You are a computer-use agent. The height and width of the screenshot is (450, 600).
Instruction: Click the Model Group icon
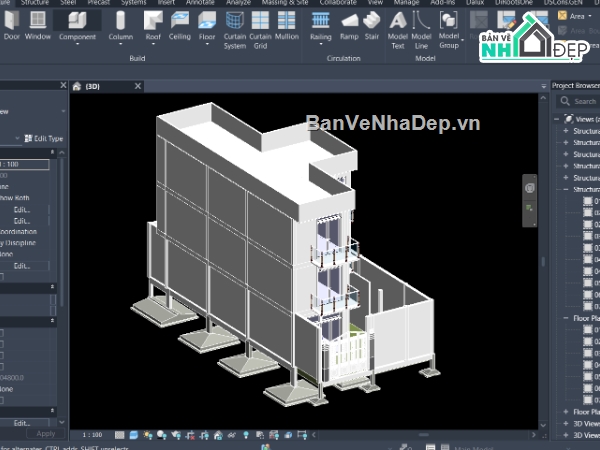(x=448, y=20)
